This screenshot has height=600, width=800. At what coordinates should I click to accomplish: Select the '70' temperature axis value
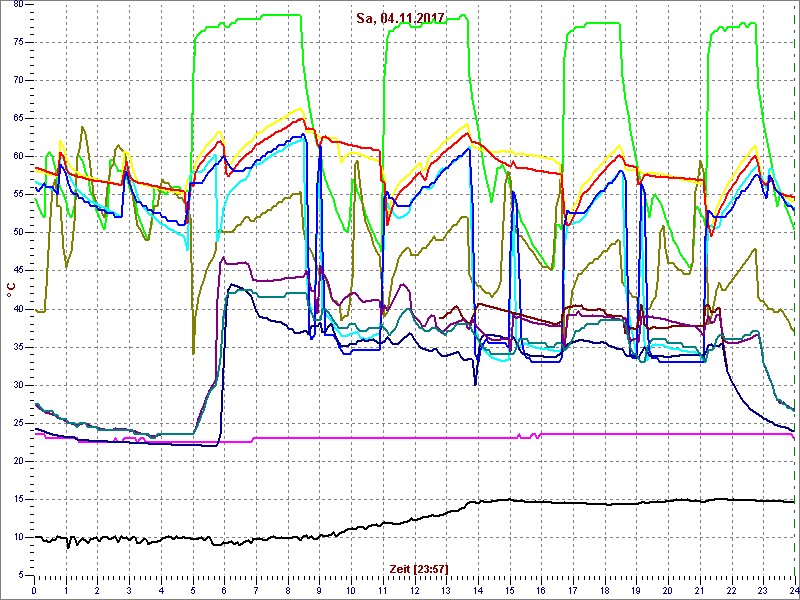(x=19, y=81)
